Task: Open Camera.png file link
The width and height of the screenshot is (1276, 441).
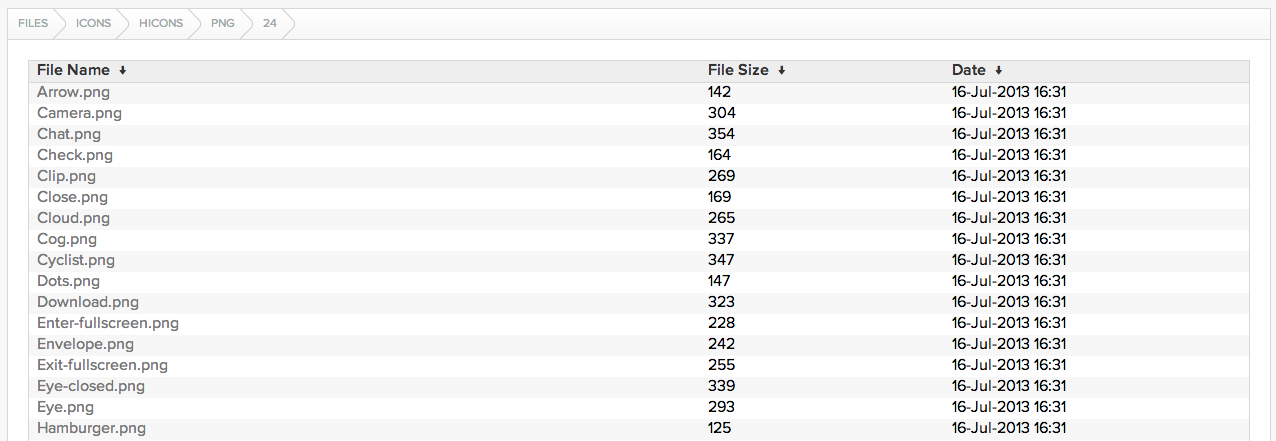Action: (79, 113)
